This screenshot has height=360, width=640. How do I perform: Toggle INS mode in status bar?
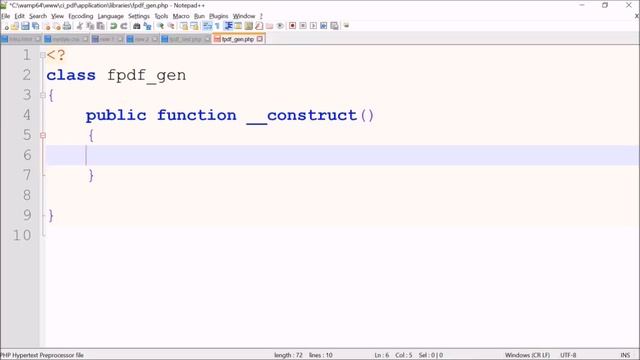(x=625, y=355)
